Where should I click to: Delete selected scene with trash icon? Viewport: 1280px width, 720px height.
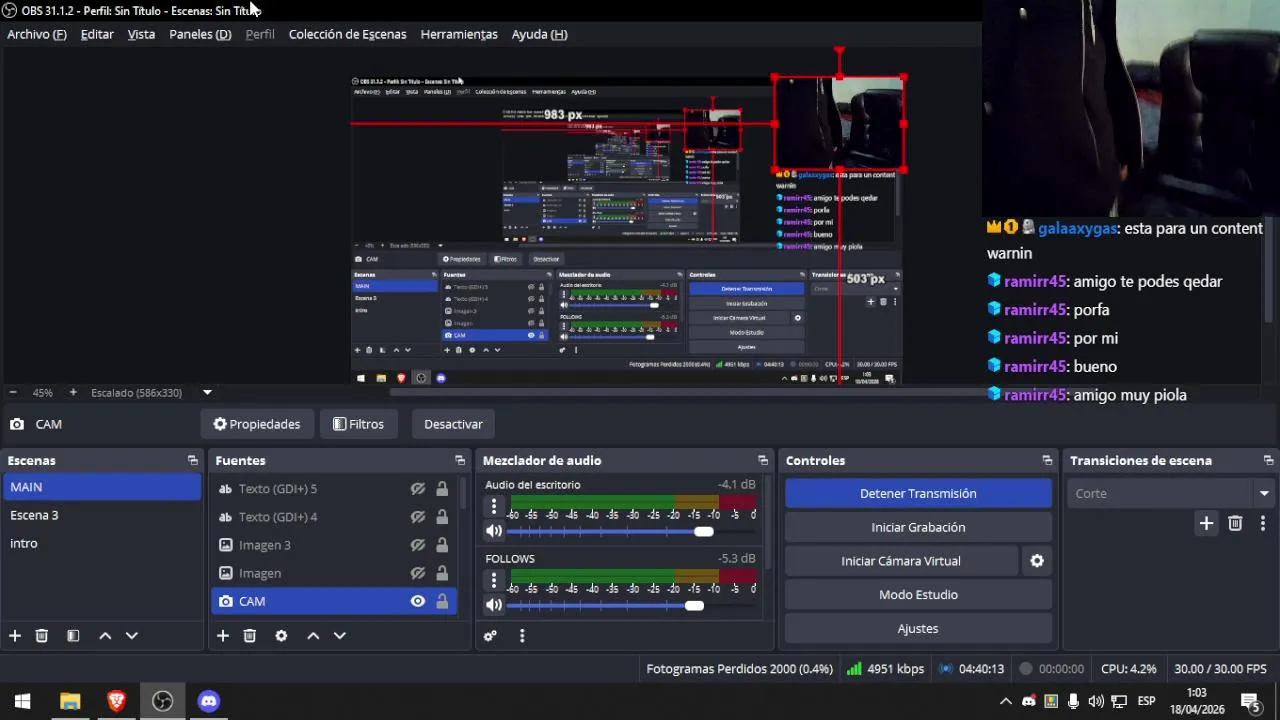[42, 636]
